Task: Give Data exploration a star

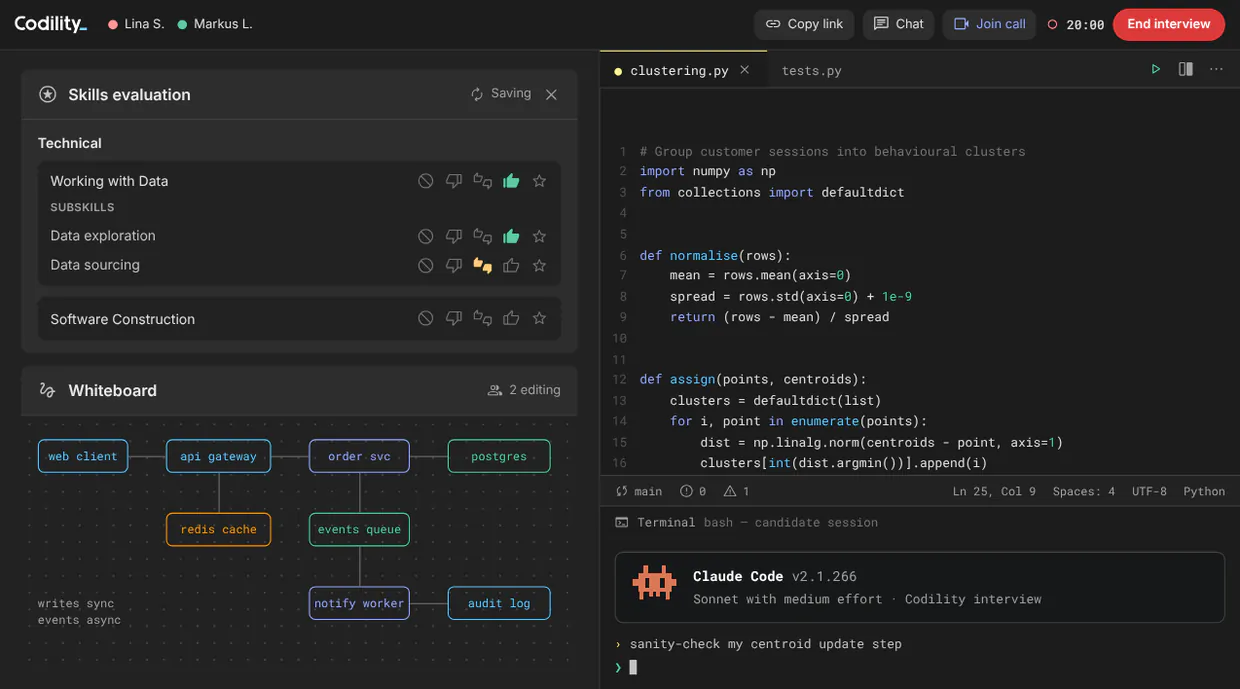Action: point(540,236)
